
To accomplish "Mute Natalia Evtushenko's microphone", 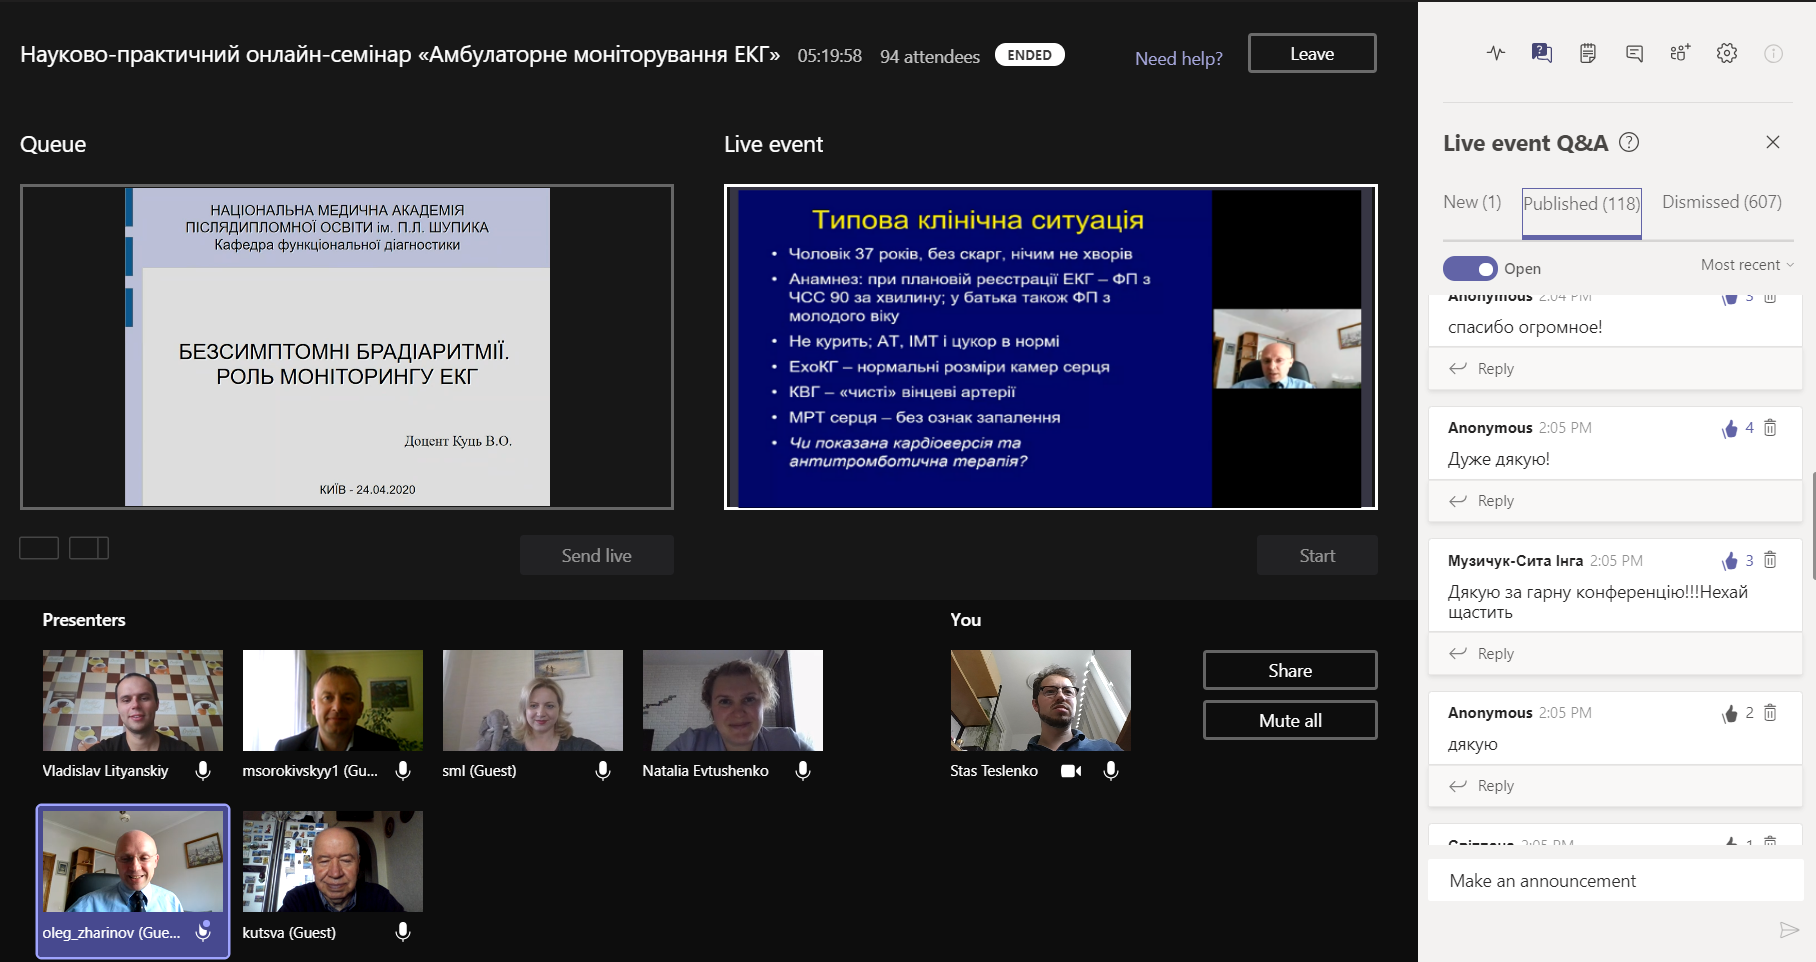I will click(x=803, y=771).
